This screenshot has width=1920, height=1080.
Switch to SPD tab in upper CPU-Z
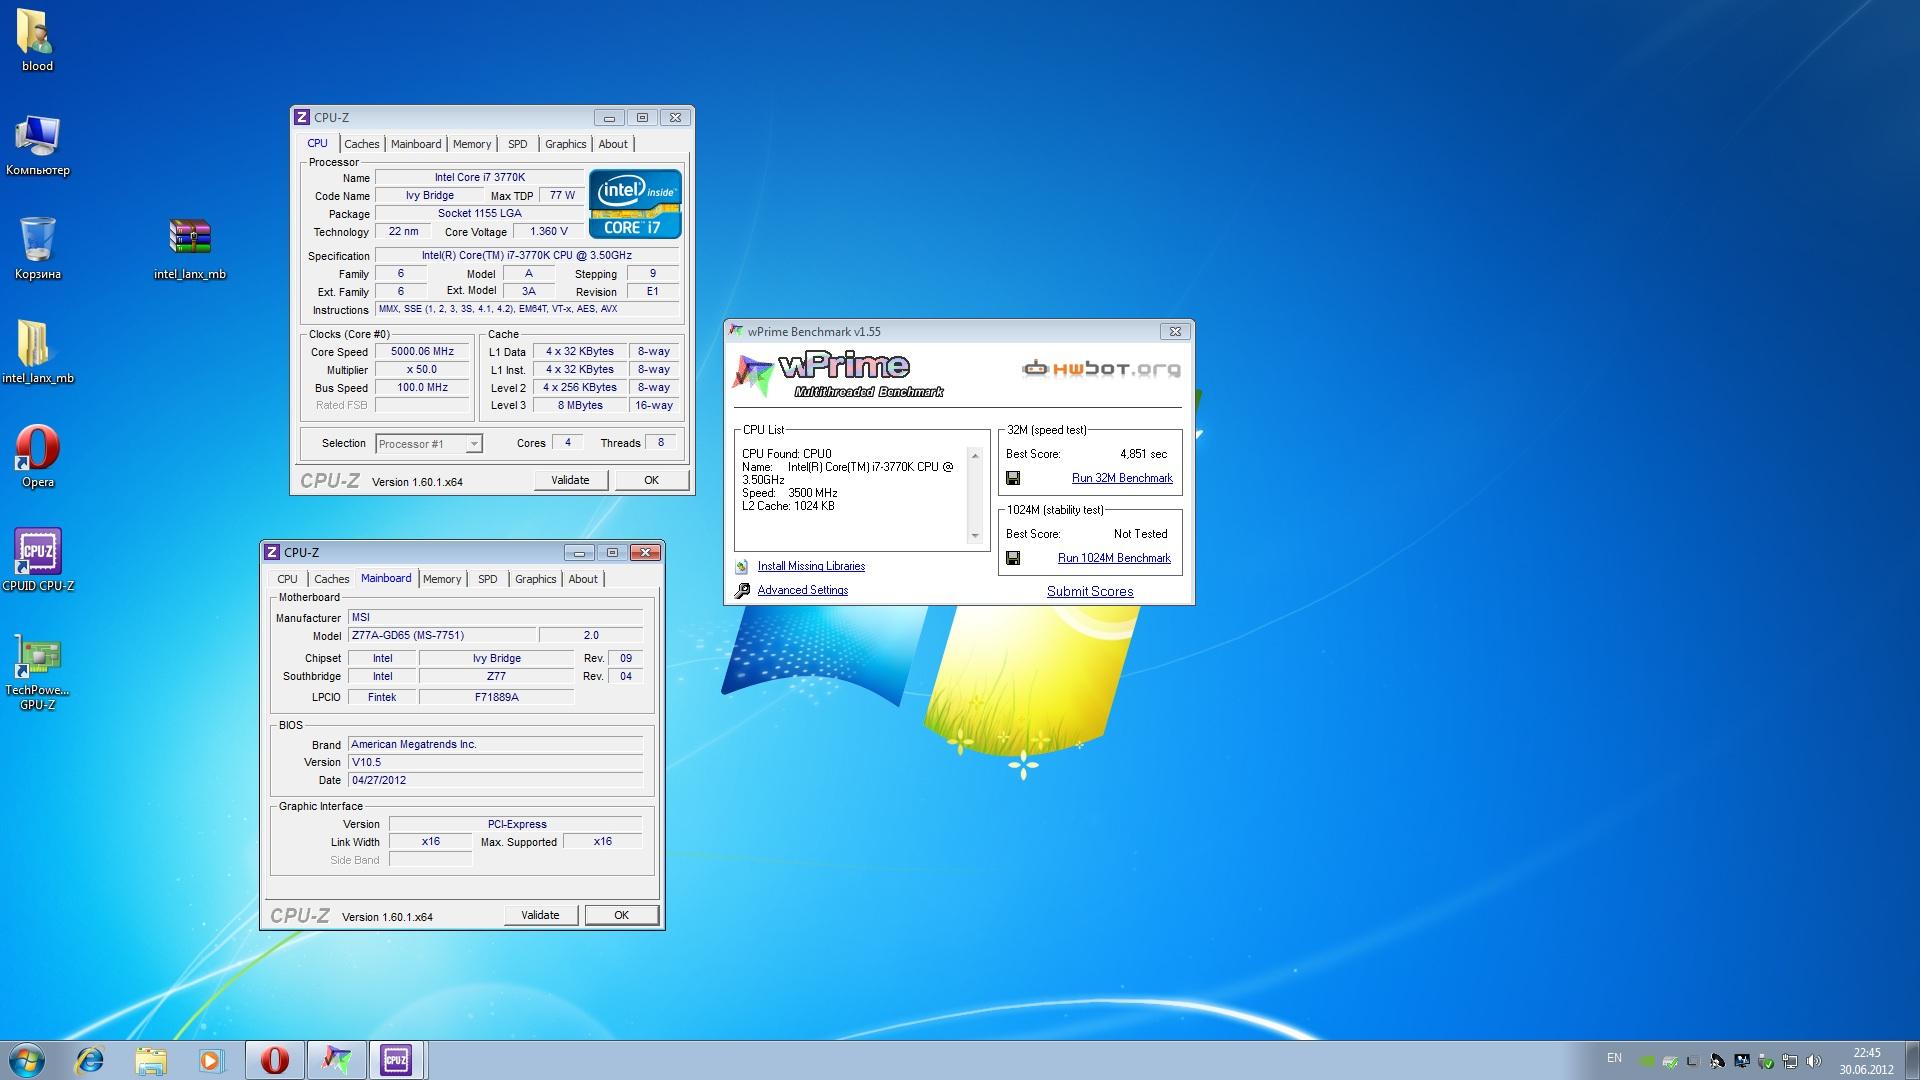[x=517, y=144]
